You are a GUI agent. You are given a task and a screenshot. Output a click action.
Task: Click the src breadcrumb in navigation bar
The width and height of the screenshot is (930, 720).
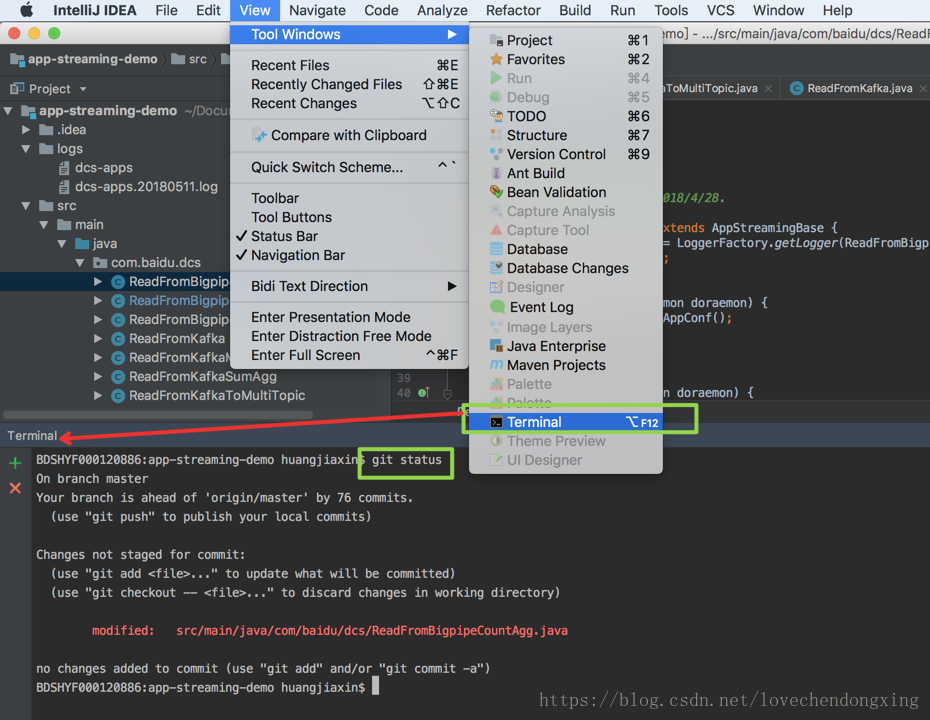189,59
